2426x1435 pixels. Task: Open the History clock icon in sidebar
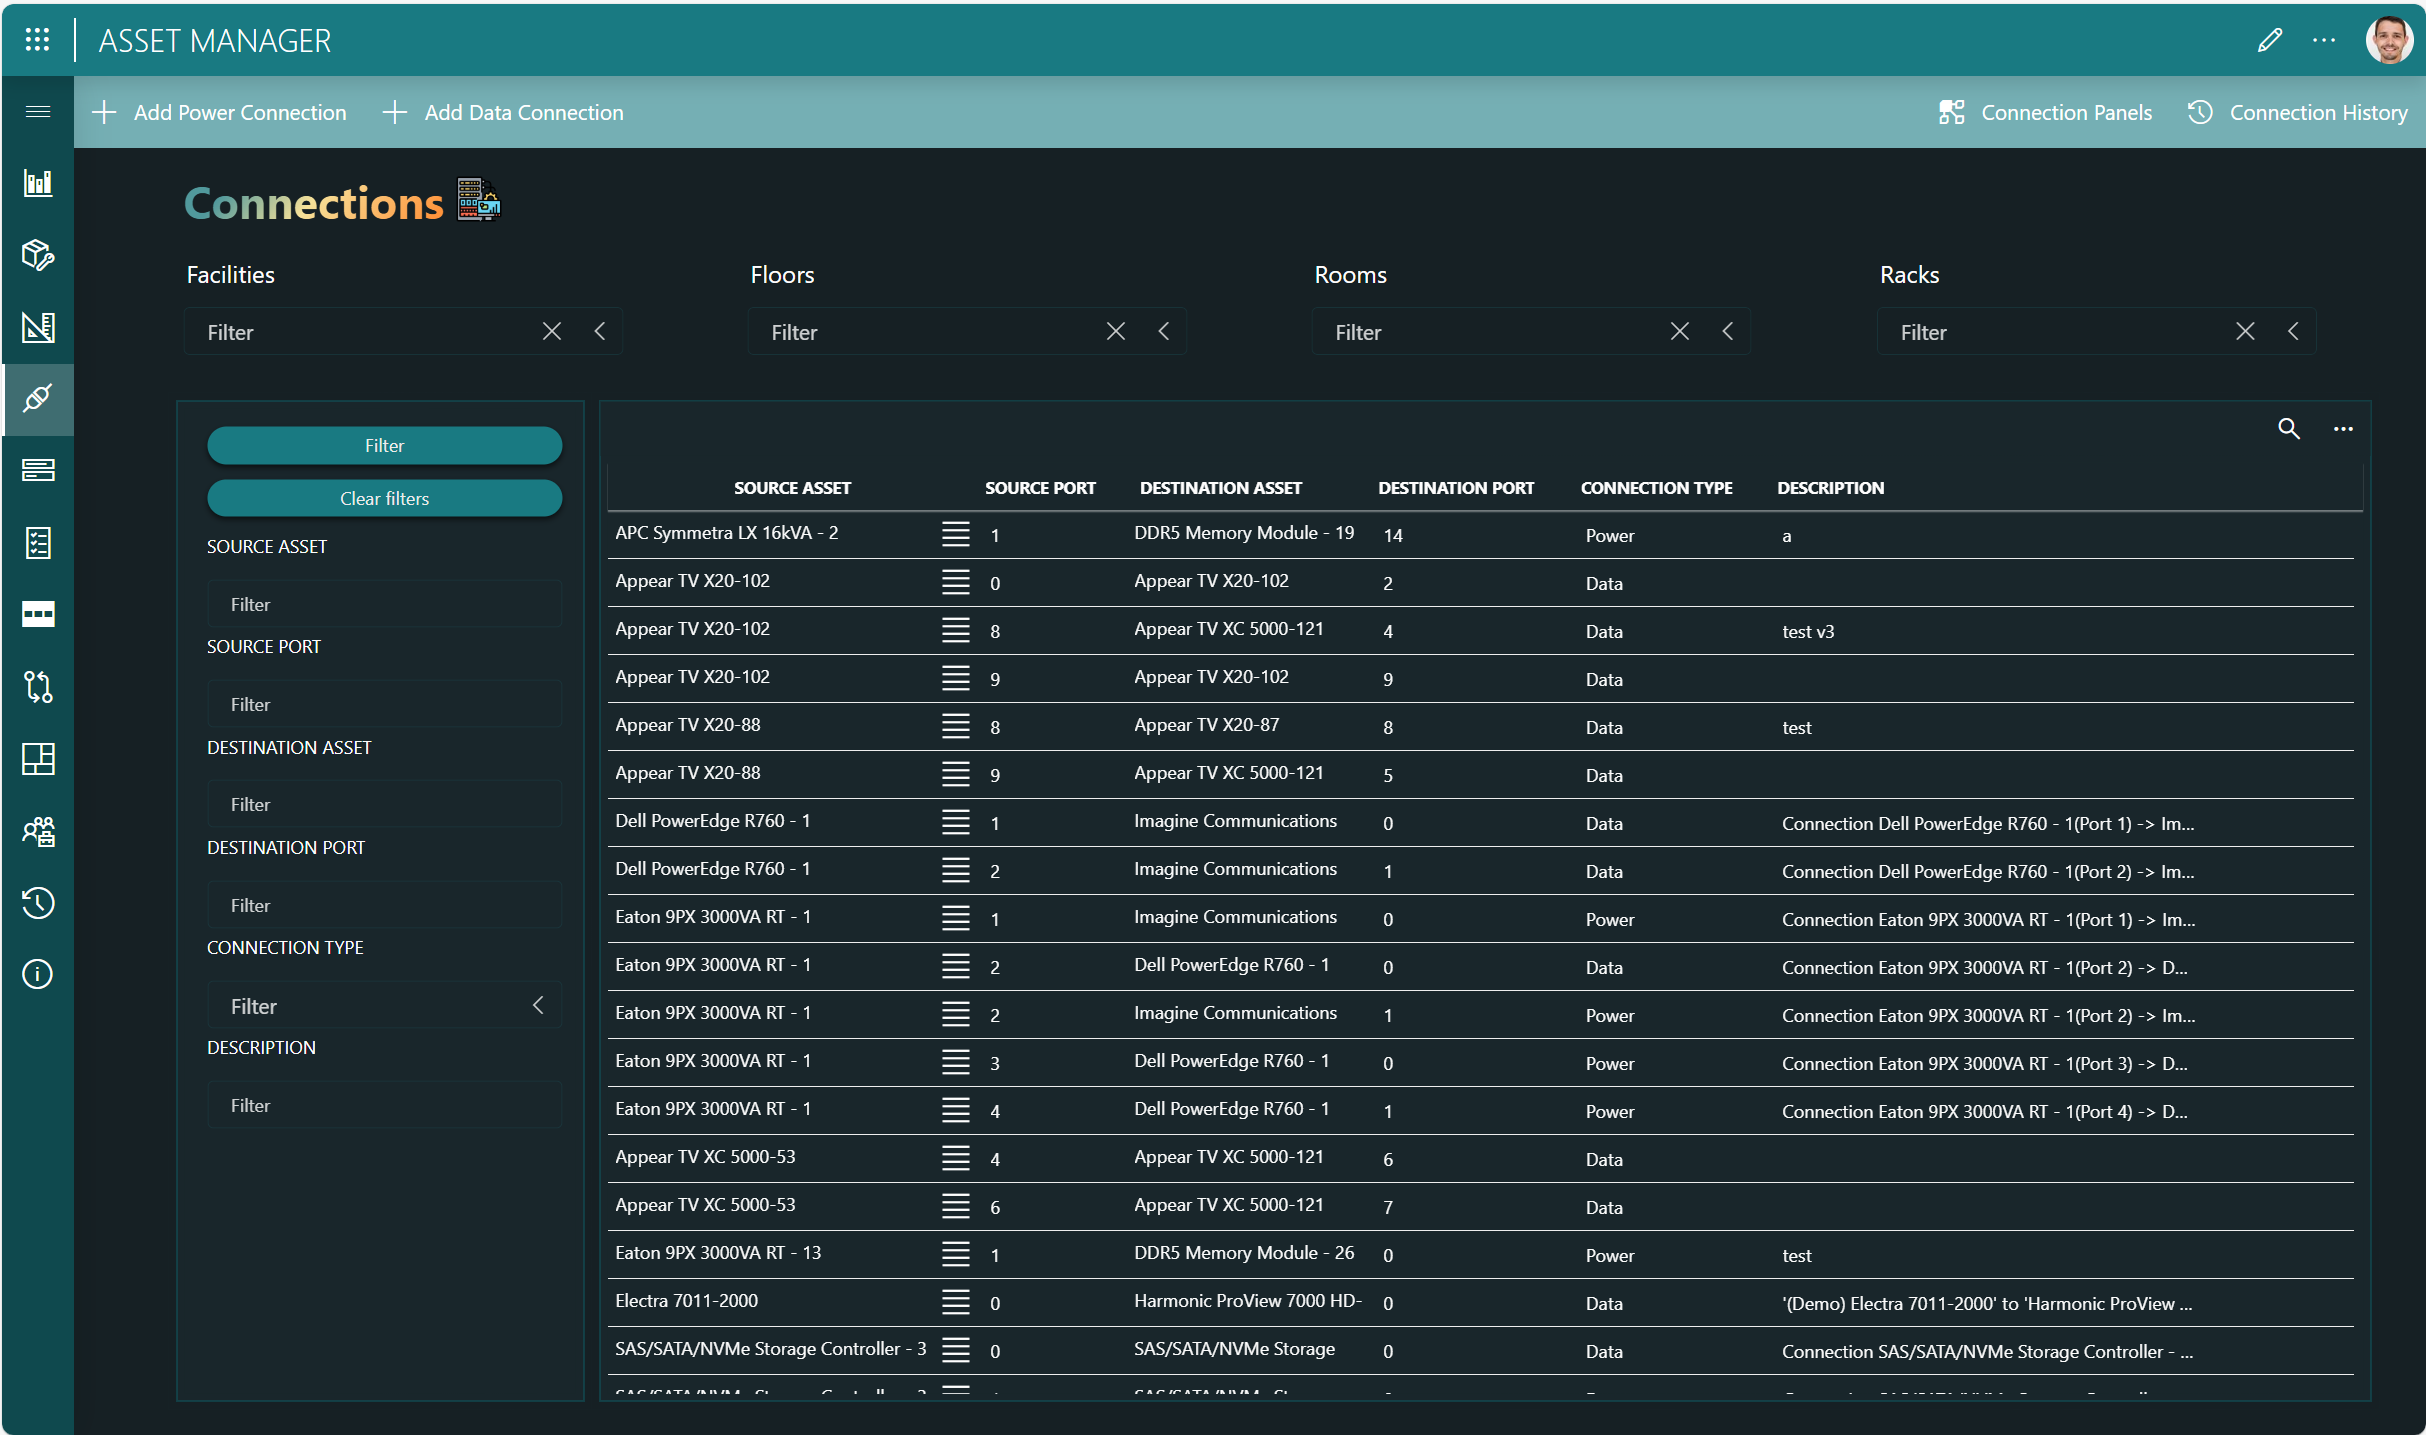[x=37, y=903]
